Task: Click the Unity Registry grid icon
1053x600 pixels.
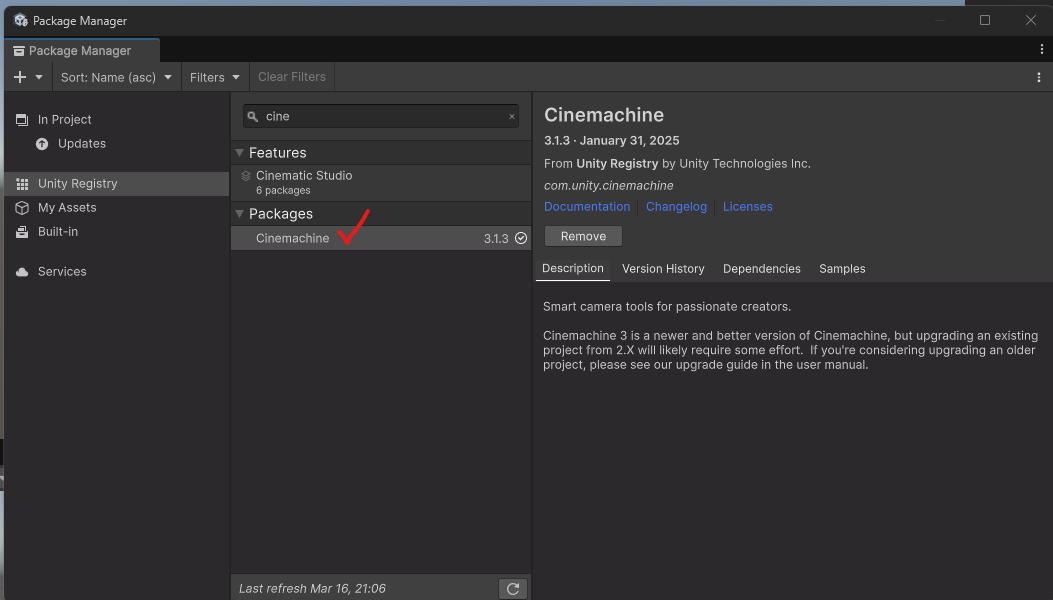Action: 22,183
